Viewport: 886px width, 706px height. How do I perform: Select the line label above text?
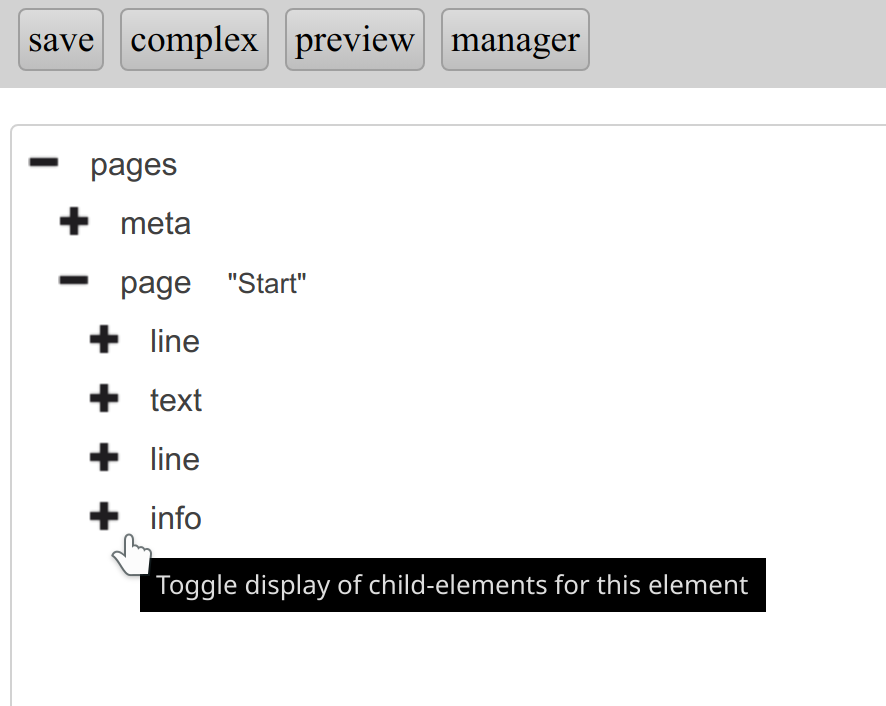pyautogui.click(x=175, y=342)
